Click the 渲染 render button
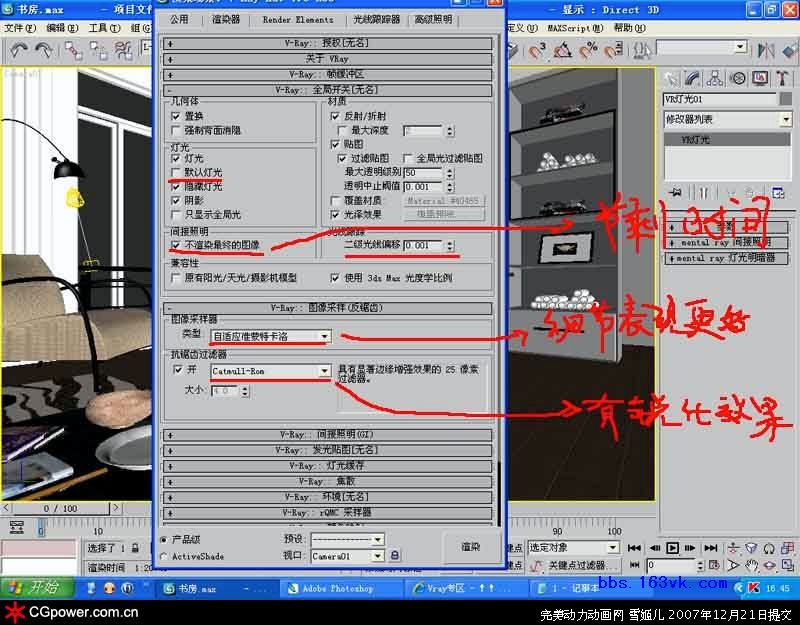The height and width of the screenshot is (625, 800). pos(470,547)
